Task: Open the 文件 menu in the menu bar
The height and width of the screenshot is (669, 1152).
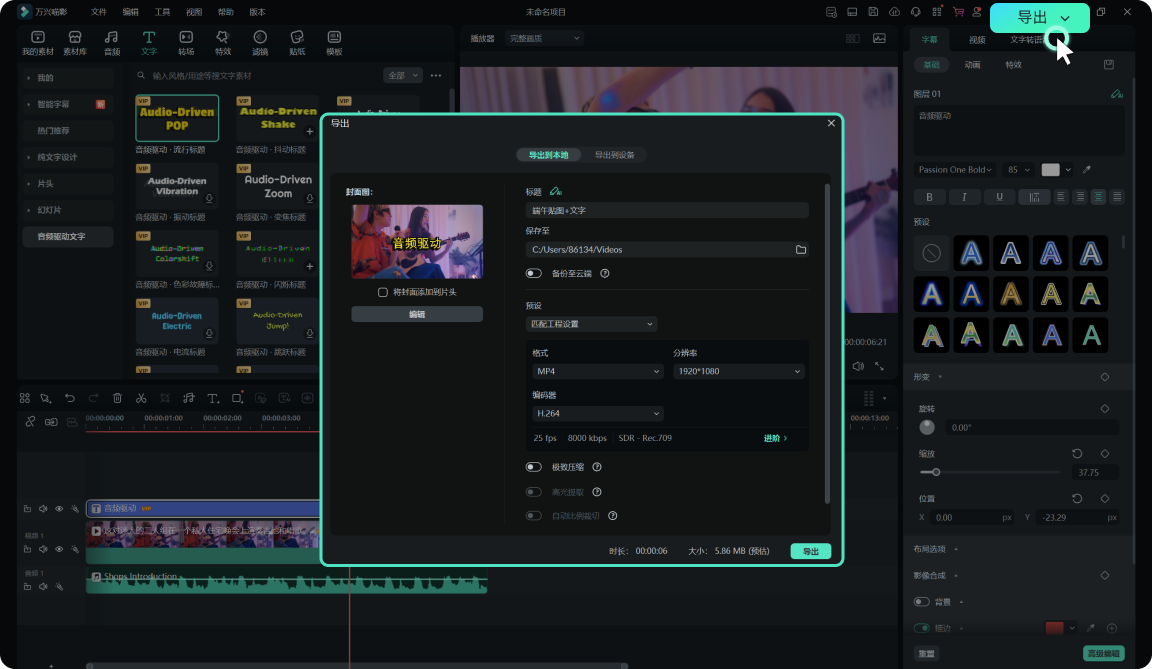Action: coord(98,12)
